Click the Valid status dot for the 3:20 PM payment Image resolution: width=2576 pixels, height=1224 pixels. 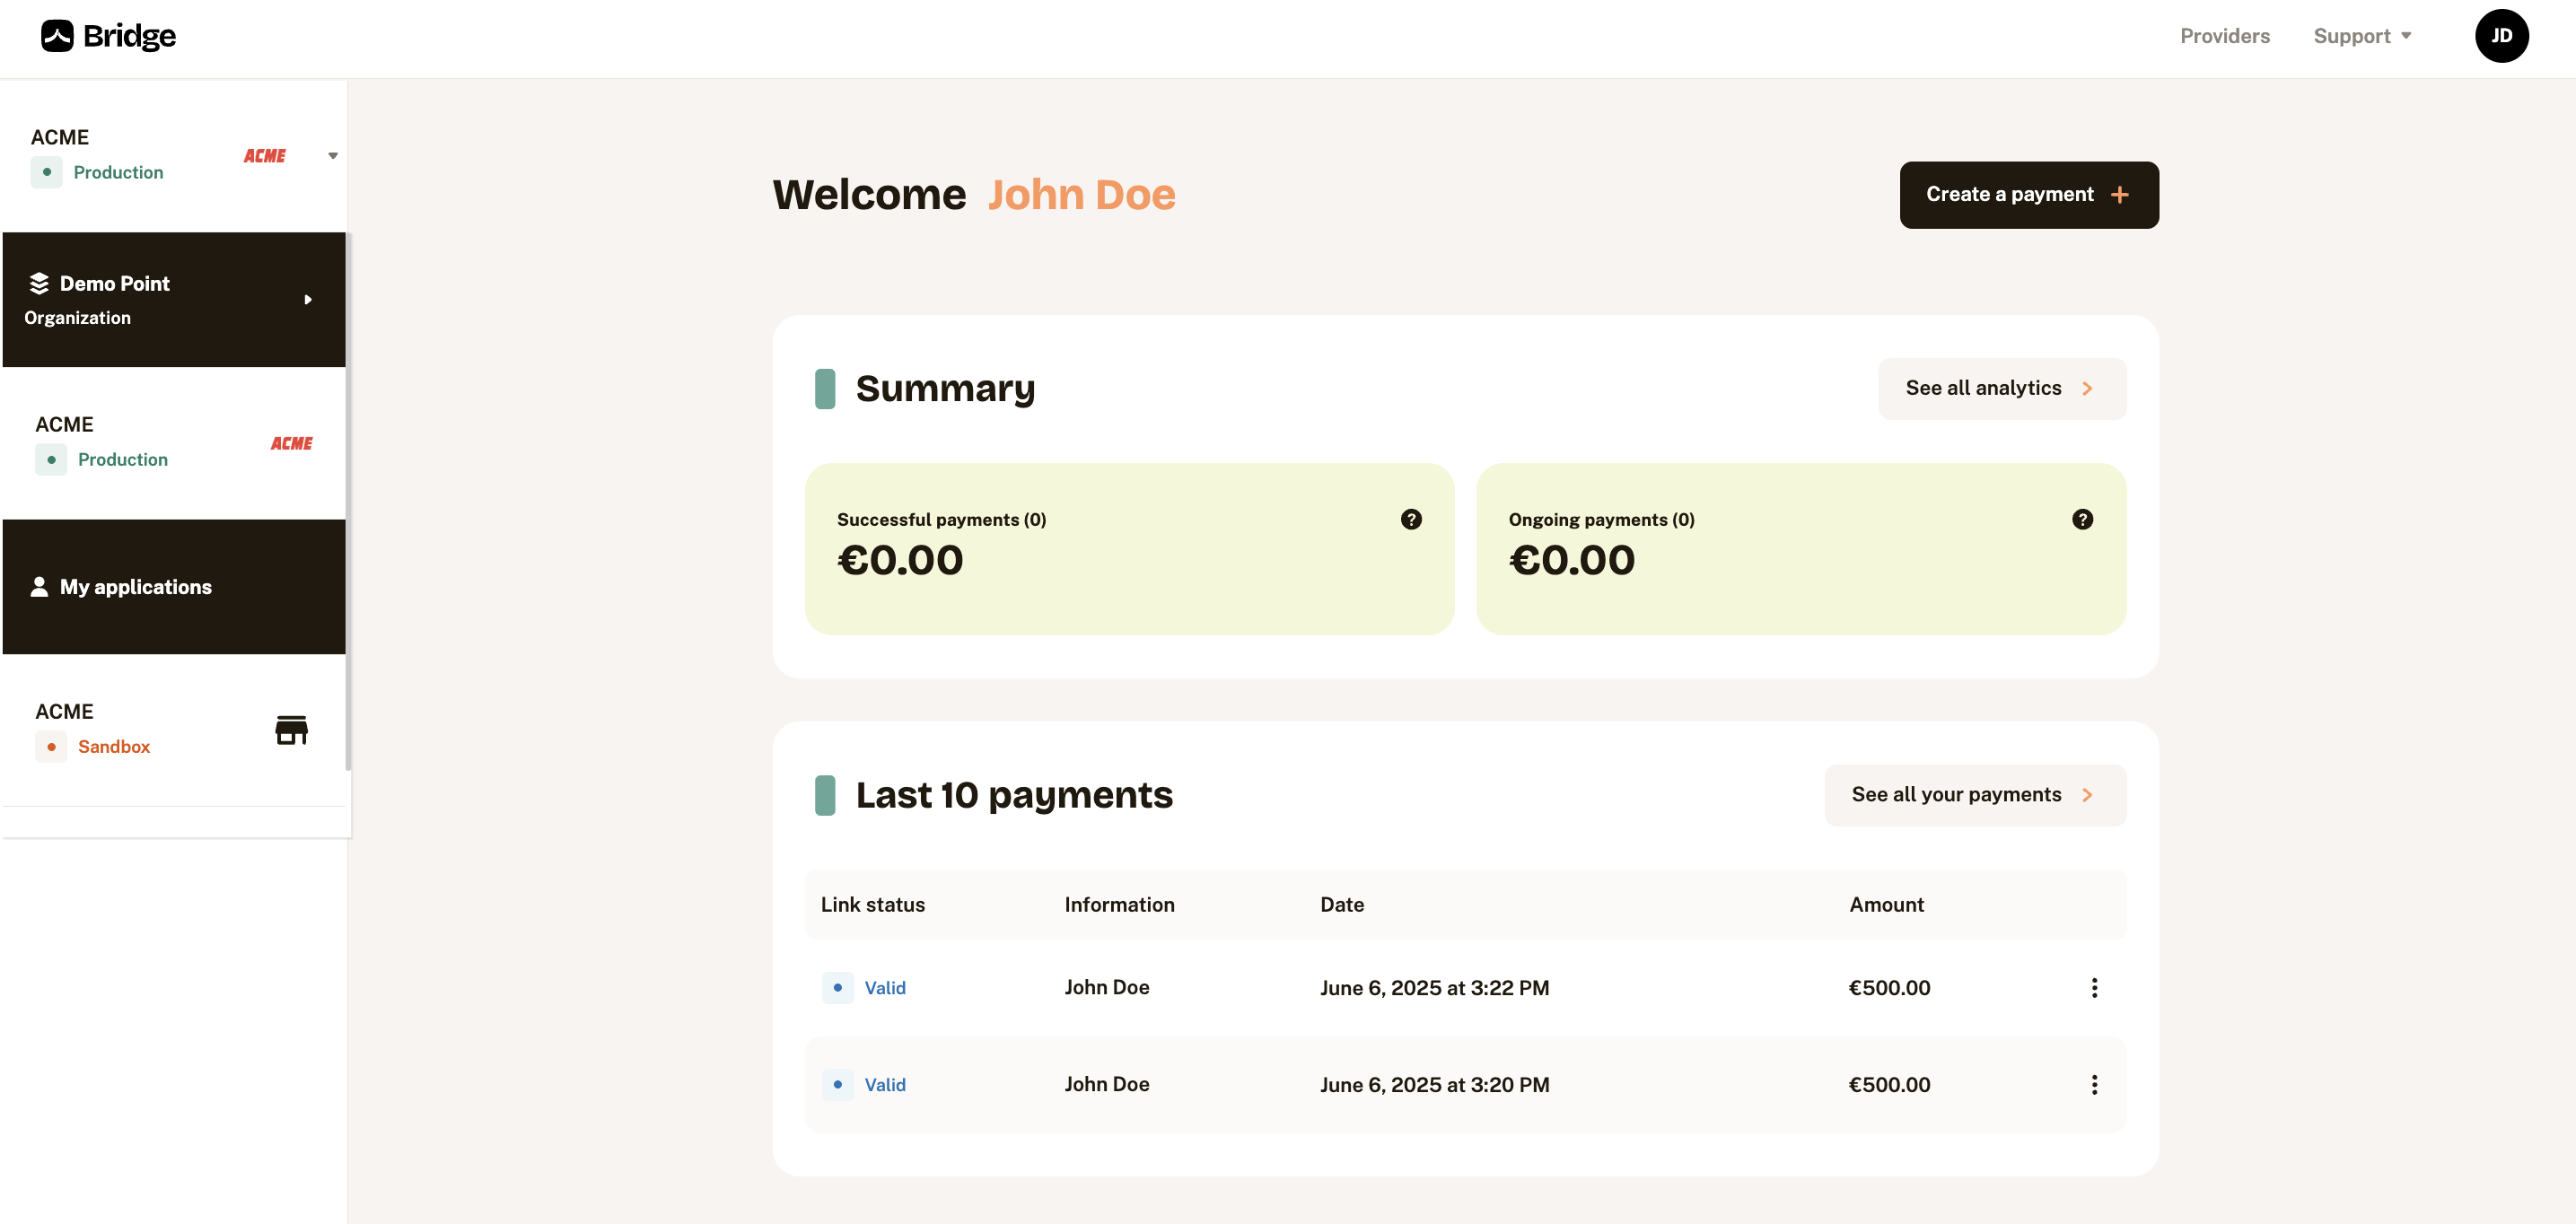[x=838, y=1085]
